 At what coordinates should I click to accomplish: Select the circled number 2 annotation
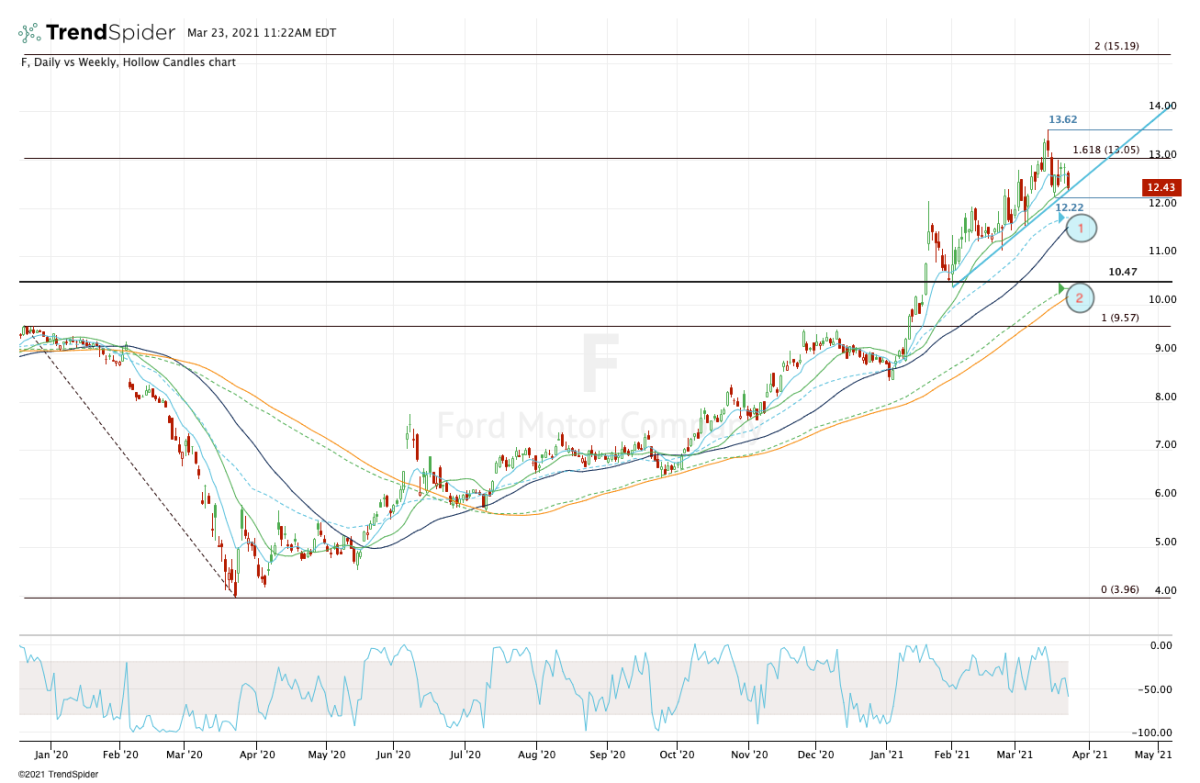pos(1080,297)
